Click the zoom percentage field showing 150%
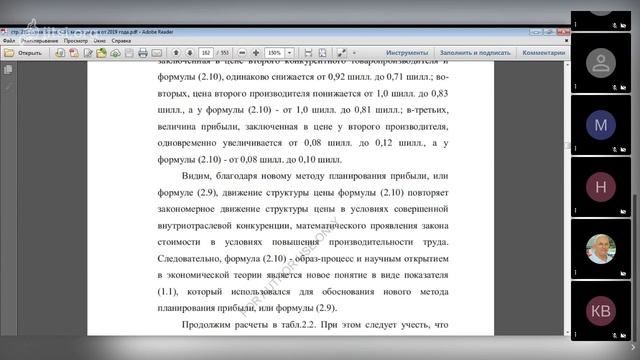640x360 pixels. pos(275,53)
